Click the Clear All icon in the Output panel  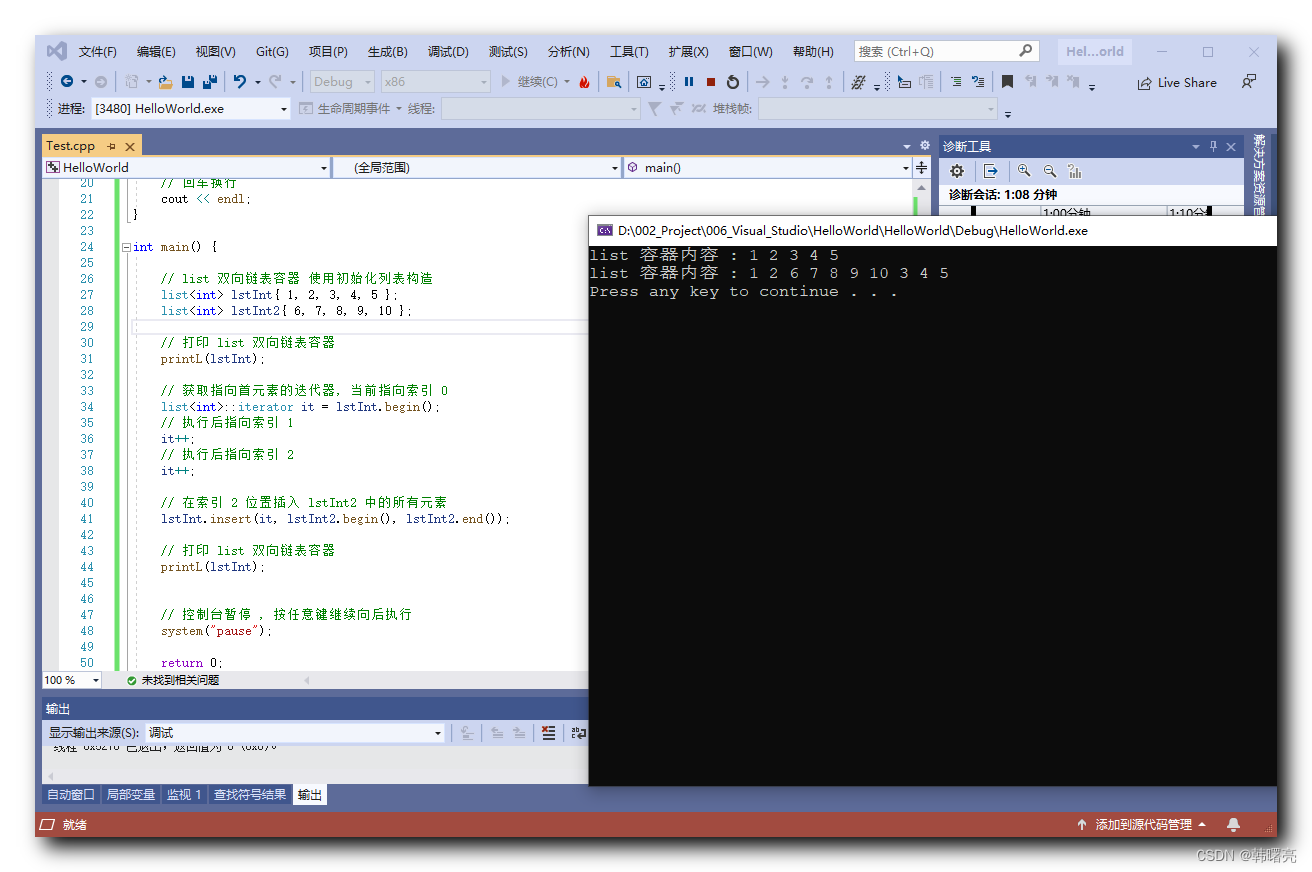coord(548,733)
